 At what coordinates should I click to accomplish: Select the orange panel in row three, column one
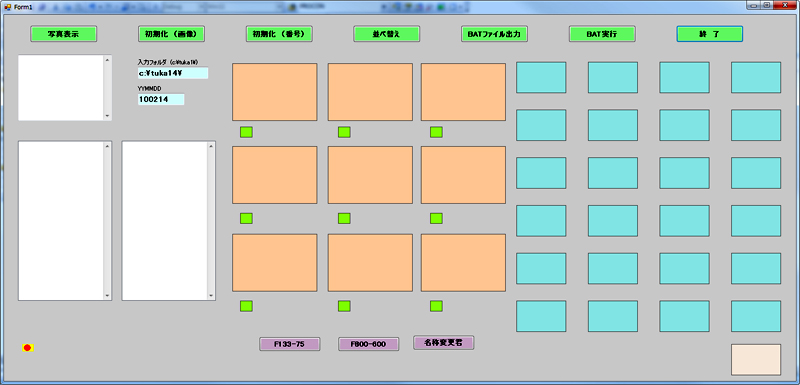(x=274, y=263)
